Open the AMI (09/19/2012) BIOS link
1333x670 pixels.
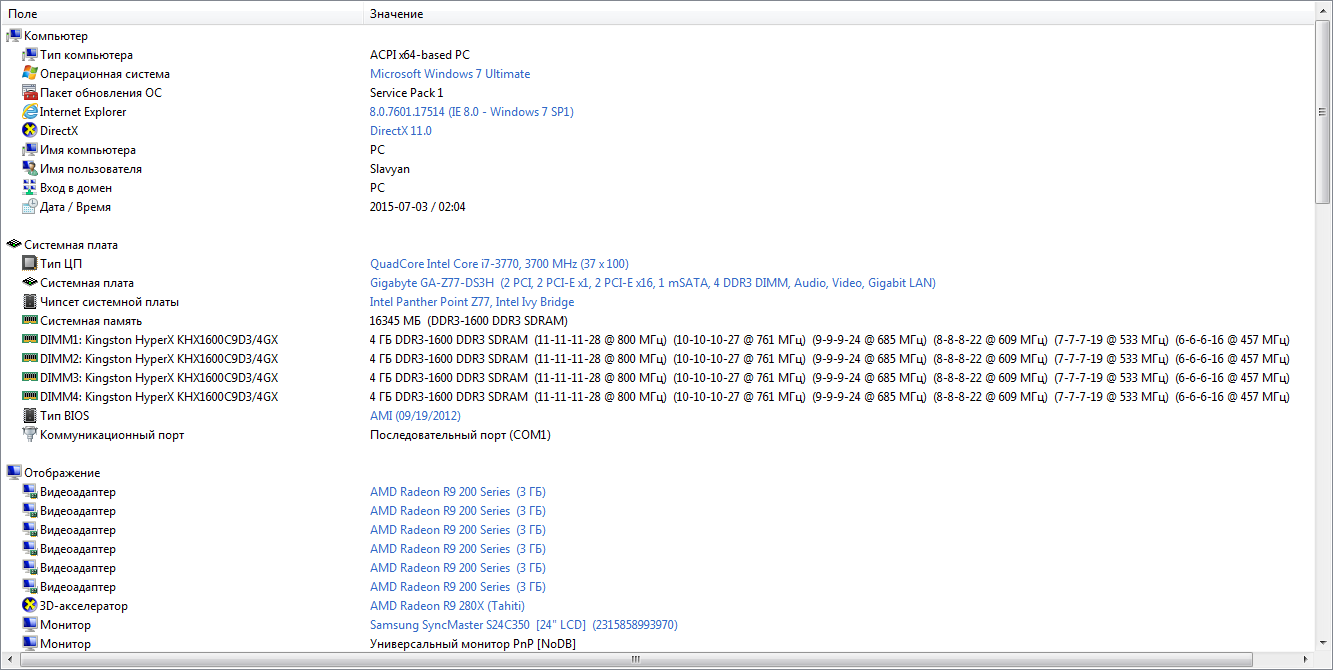point(415,416)
